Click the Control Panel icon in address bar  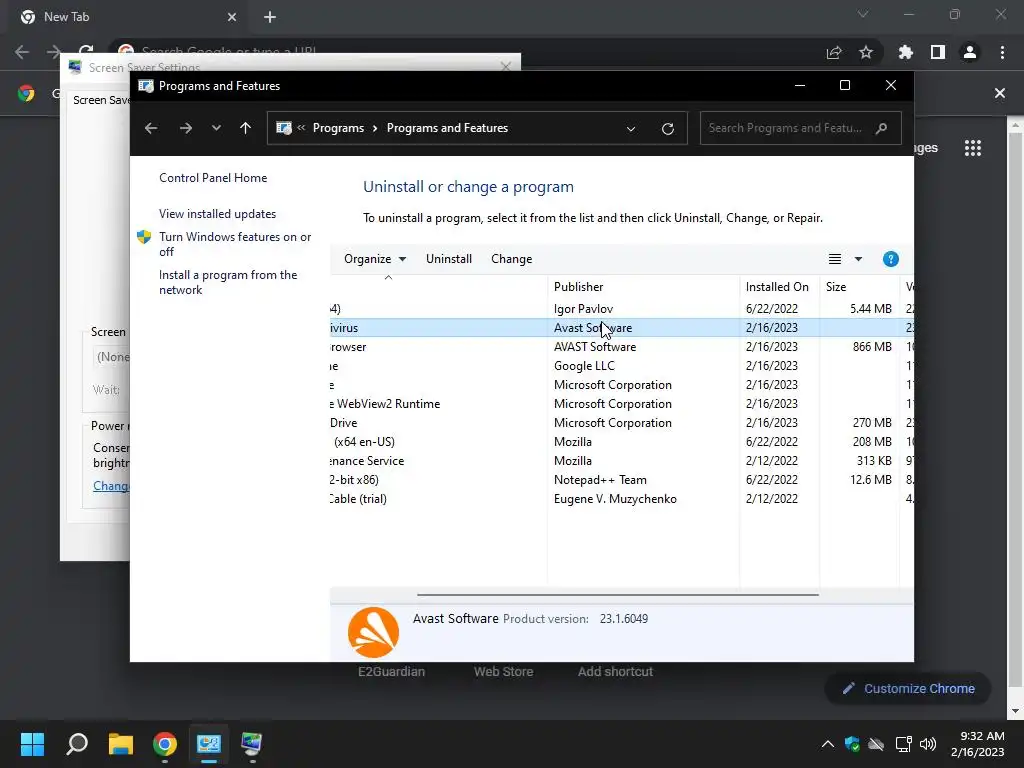[284, 128]
